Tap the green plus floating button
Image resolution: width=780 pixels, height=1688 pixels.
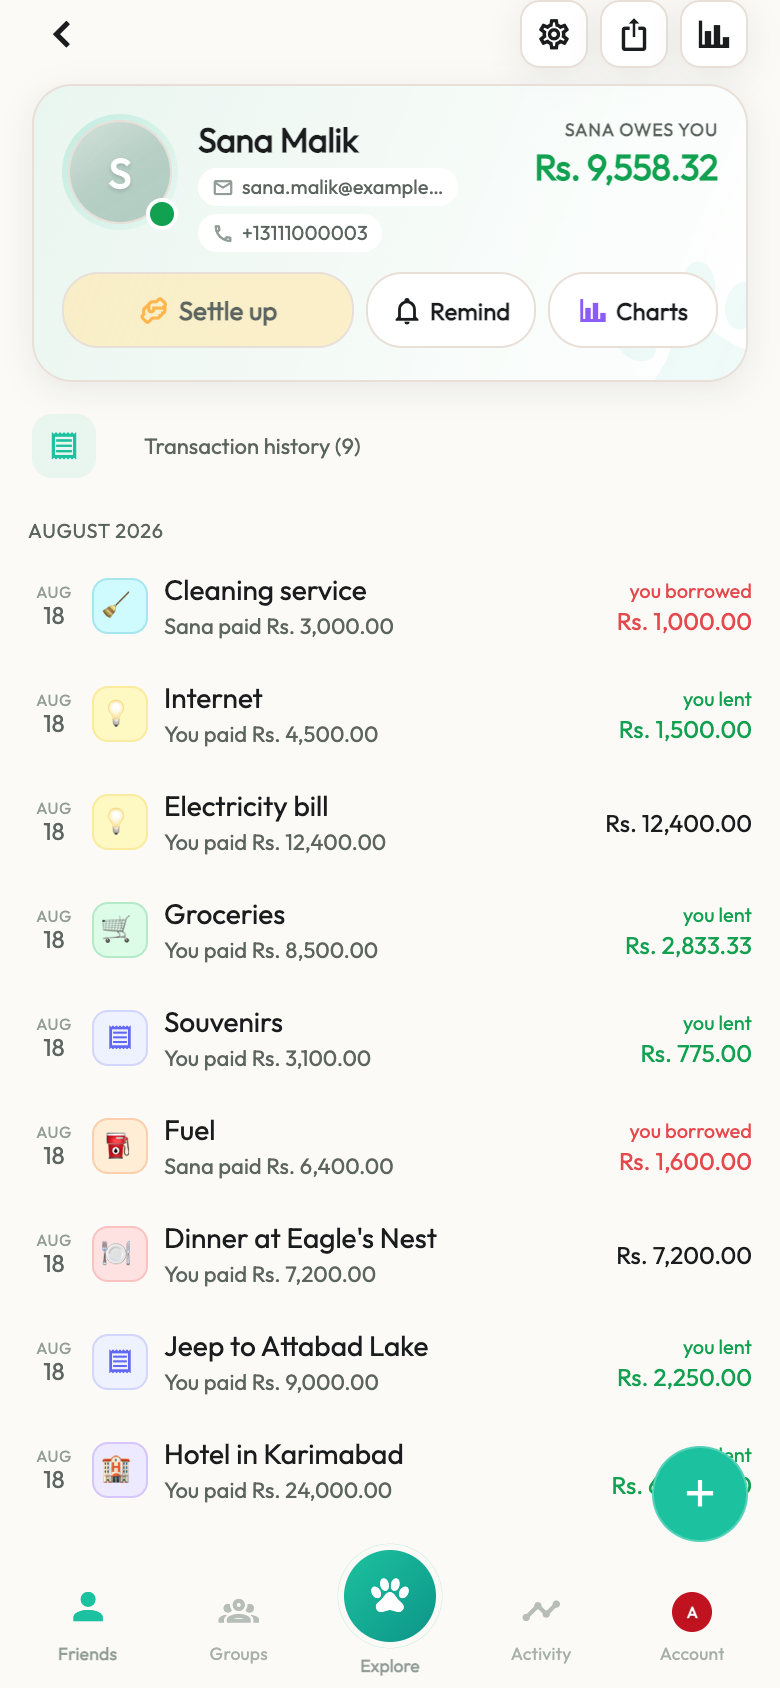click(x=700, y=1494)
